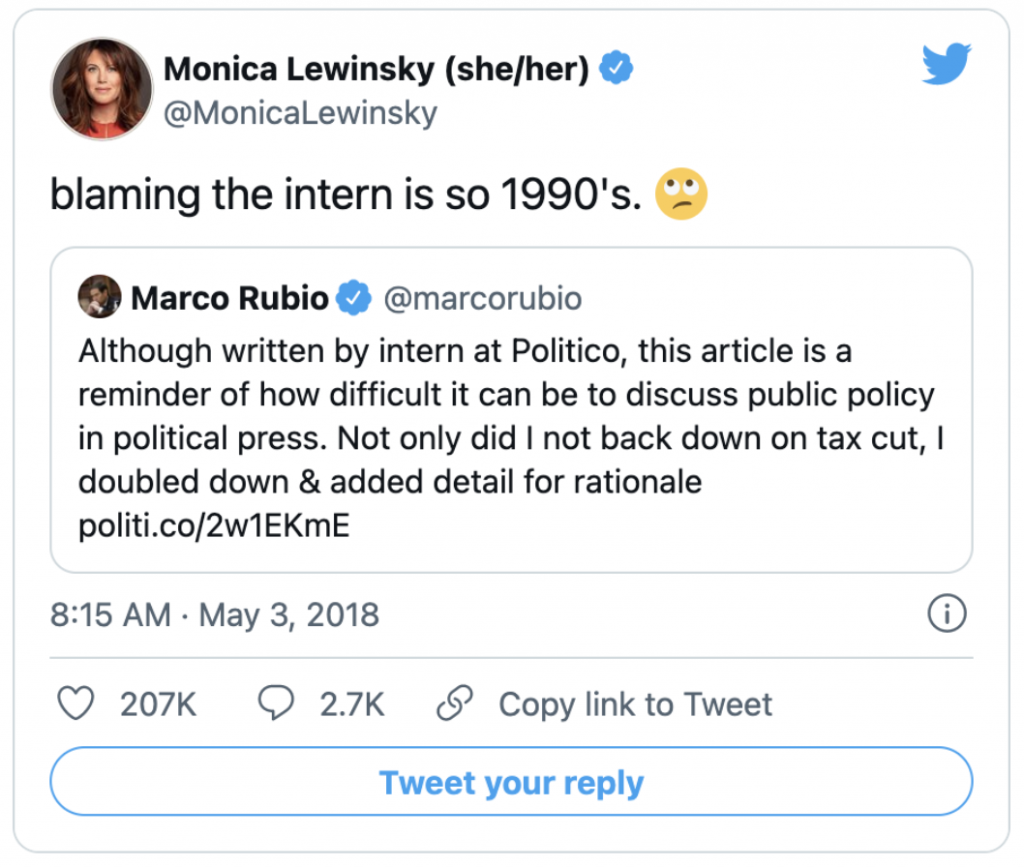Click Monica Lewinsky's verified badge
The width and height of the screenshot is (1024, 867).
(615, 69)
